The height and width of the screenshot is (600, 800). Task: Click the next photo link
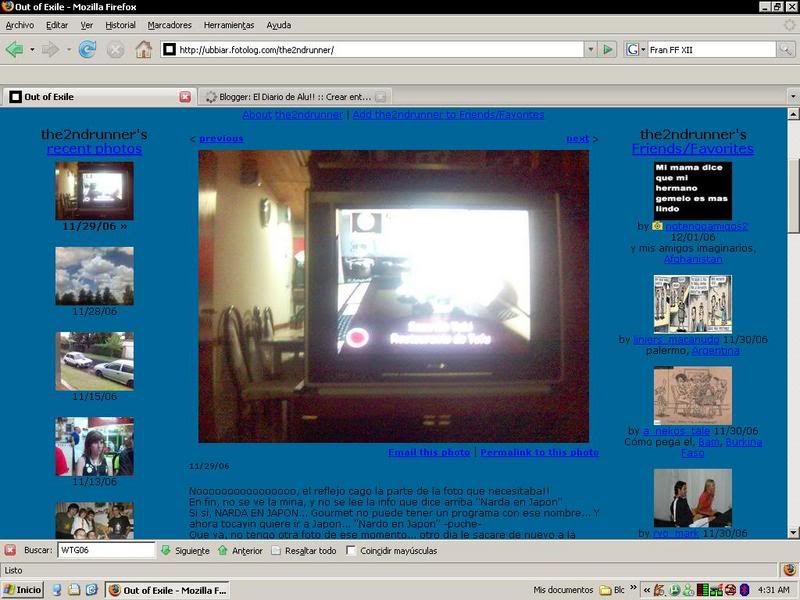point(578,139)
